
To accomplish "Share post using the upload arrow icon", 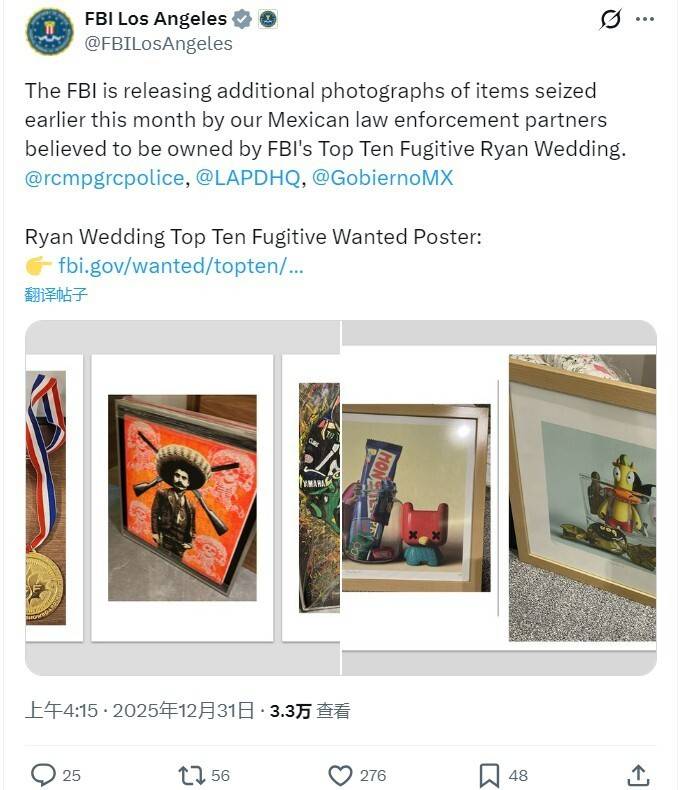I will tap(638, 775).
